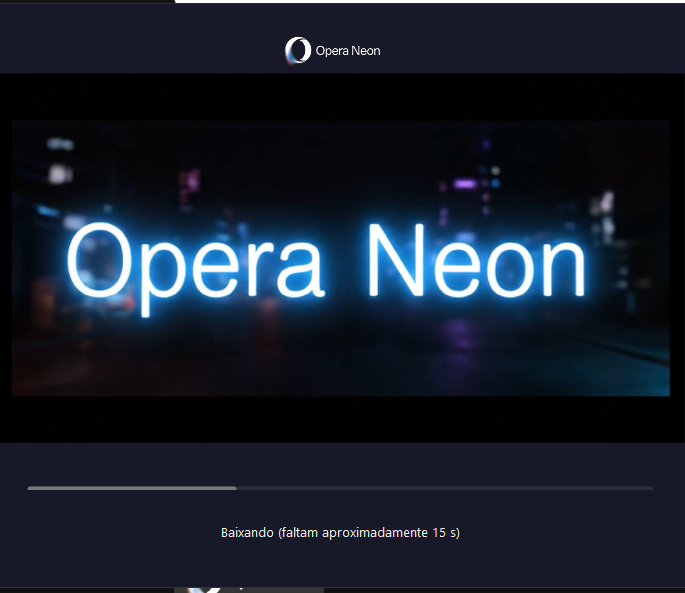
Task: Click the purple blurred light in banner
Action: tap(465, 184)
